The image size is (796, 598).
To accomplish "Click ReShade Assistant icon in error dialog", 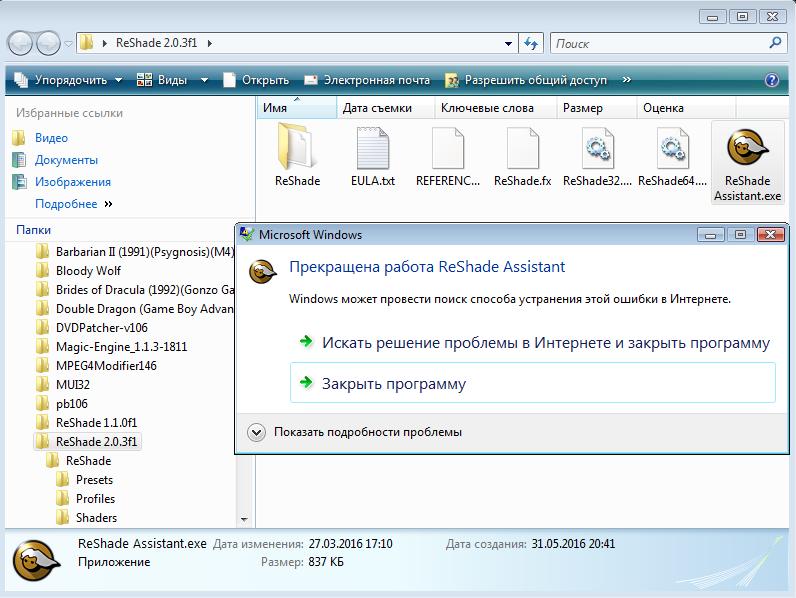I will pos(262,272).
